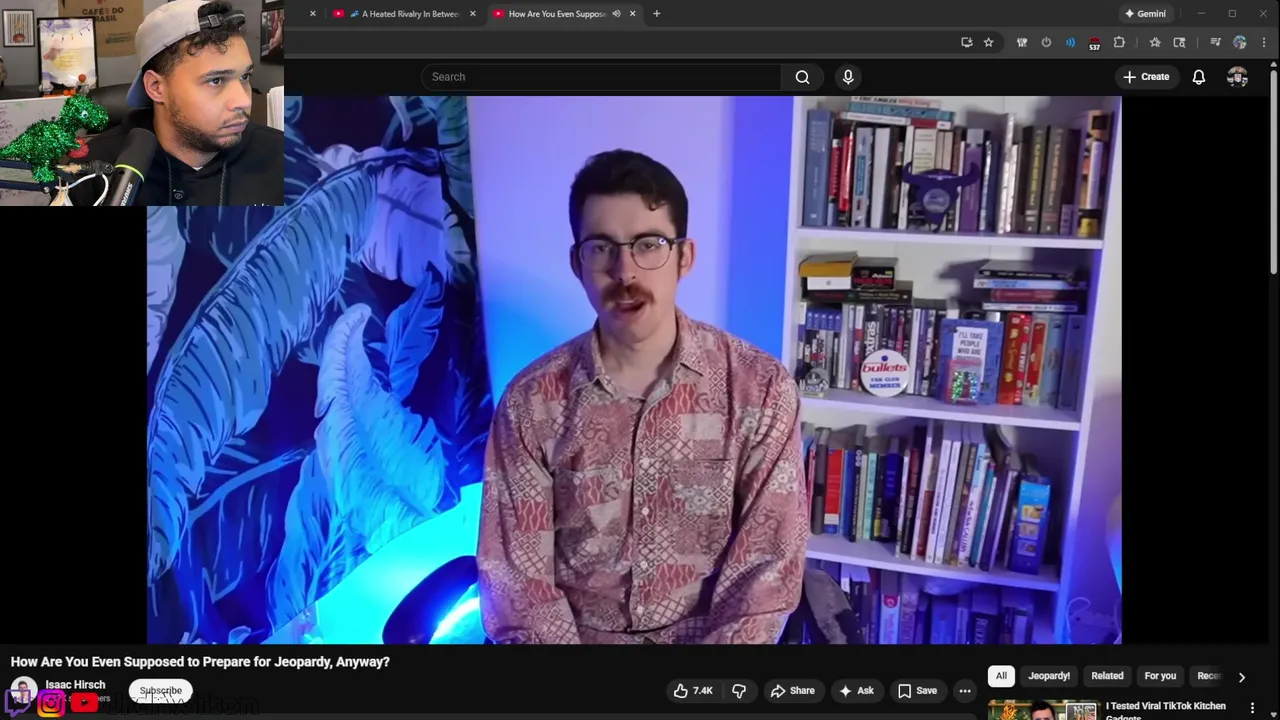Open media controls music note icon
The height and width of the screenshot is (720, 1280).
(1215, 43)
